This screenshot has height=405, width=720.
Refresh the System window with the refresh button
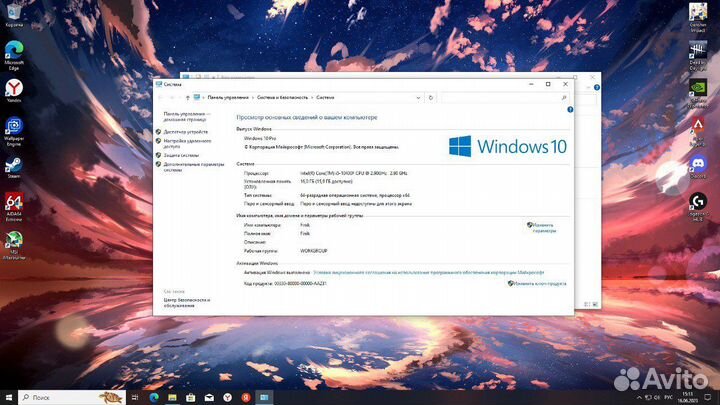[431, 97]
